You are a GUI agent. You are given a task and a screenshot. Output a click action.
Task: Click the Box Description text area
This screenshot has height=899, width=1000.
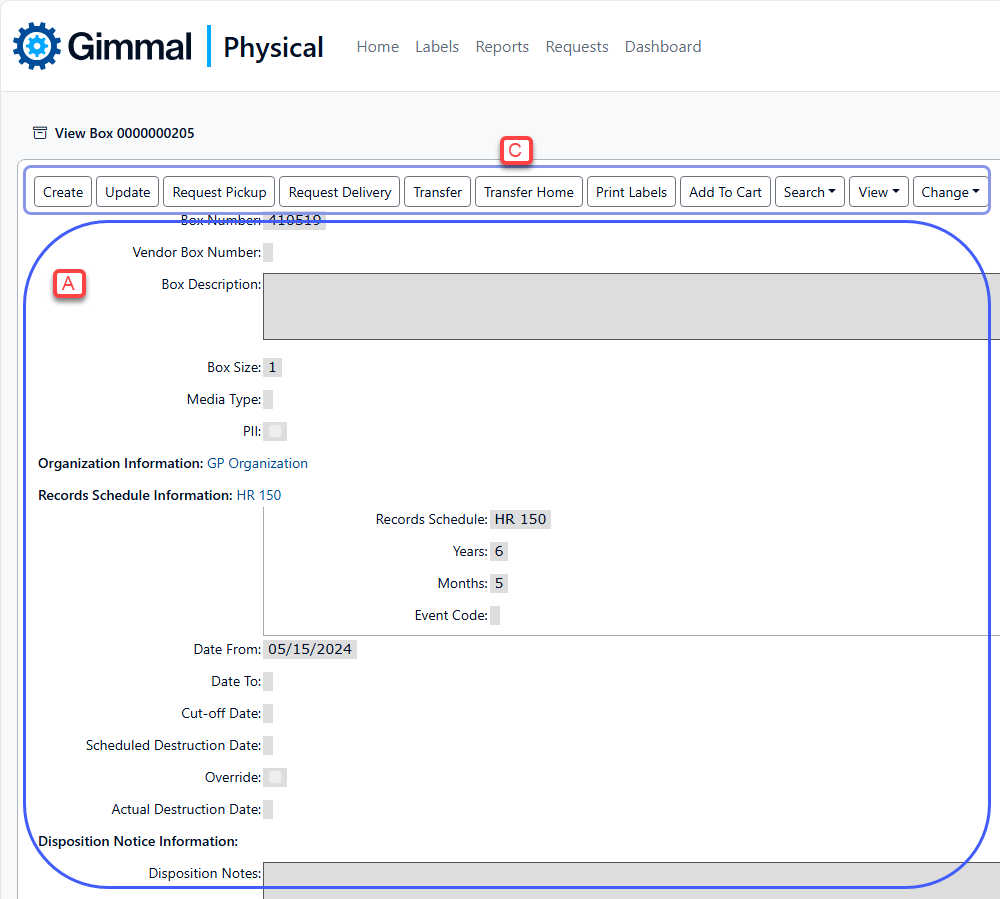pyautogui.click(x=630, y=306)
